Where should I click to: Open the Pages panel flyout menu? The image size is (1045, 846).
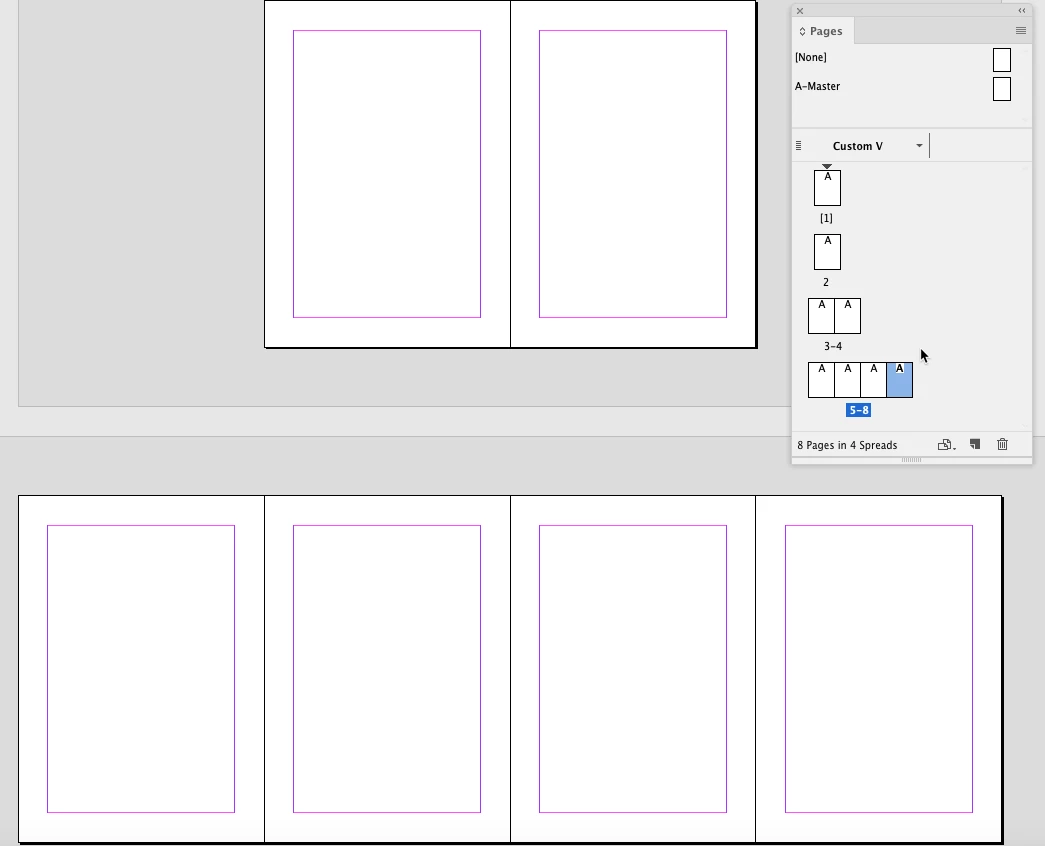point(1020,31)
